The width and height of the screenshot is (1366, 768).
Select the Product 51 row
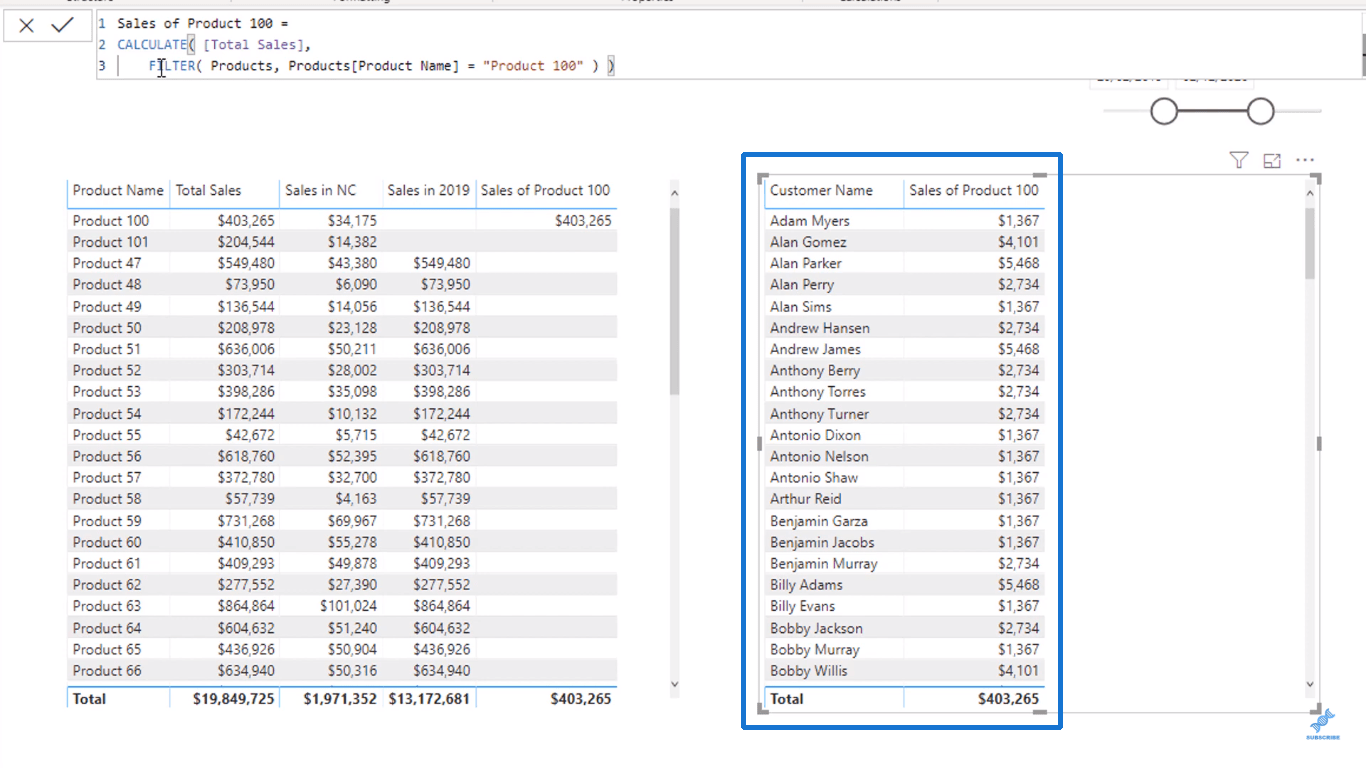[342, 349]
